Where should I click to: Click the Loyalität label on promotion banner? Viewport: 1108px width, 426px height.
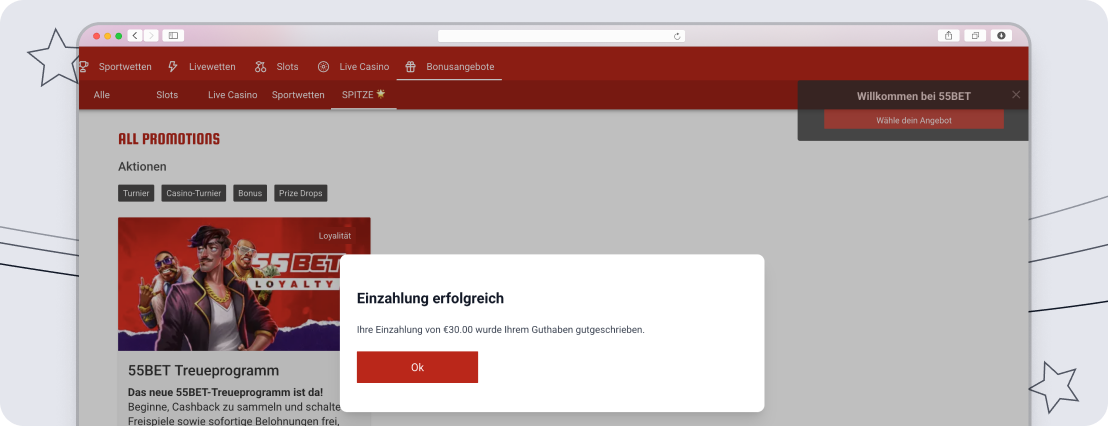[x=335, y=236]
